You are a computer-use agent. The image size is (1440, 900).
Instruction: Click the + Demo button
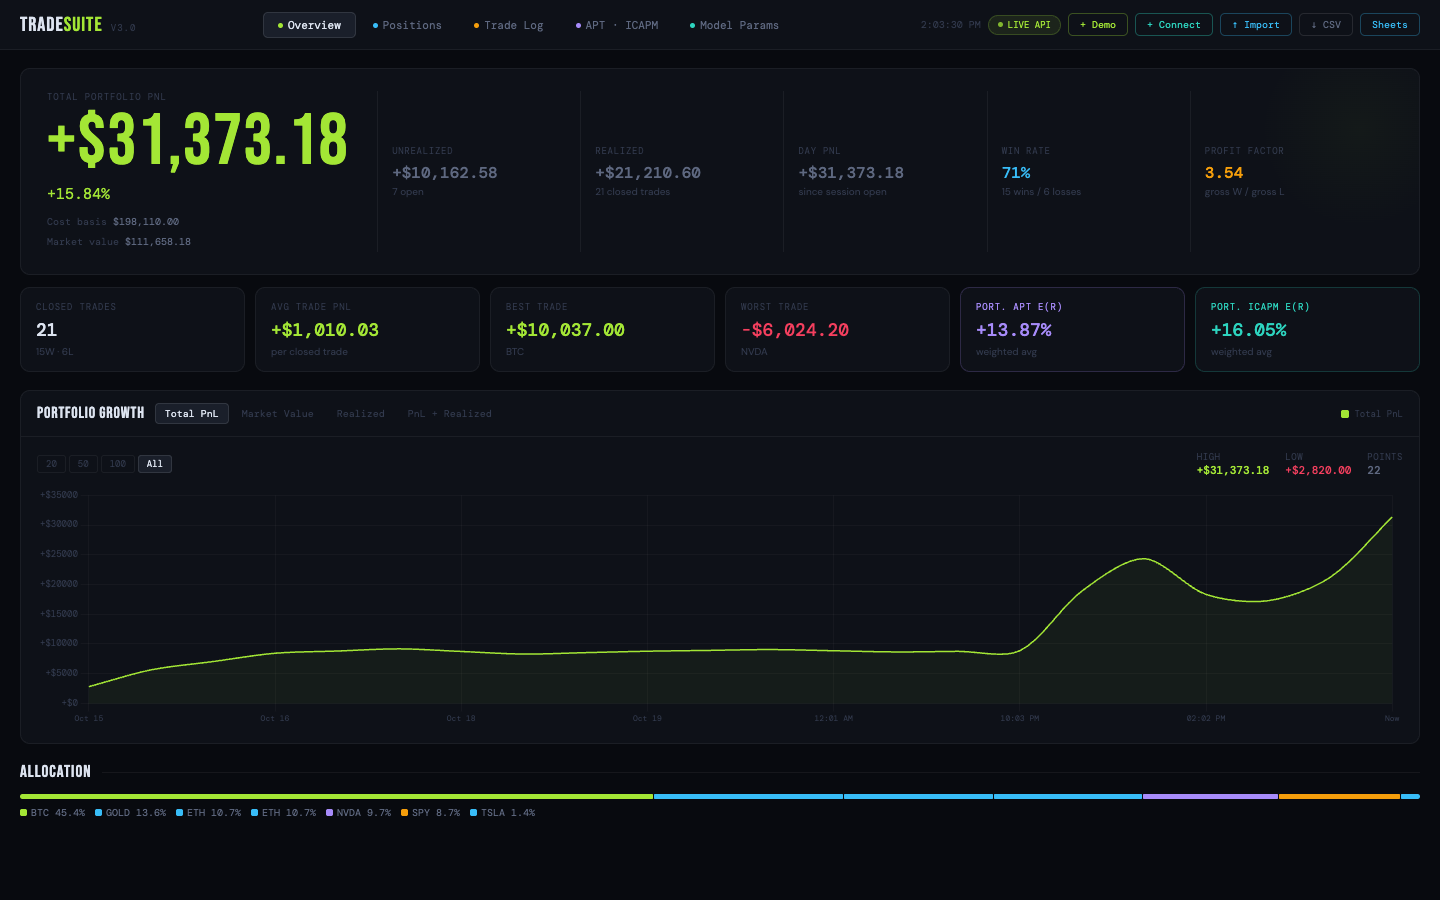(x=1098, y=25)
